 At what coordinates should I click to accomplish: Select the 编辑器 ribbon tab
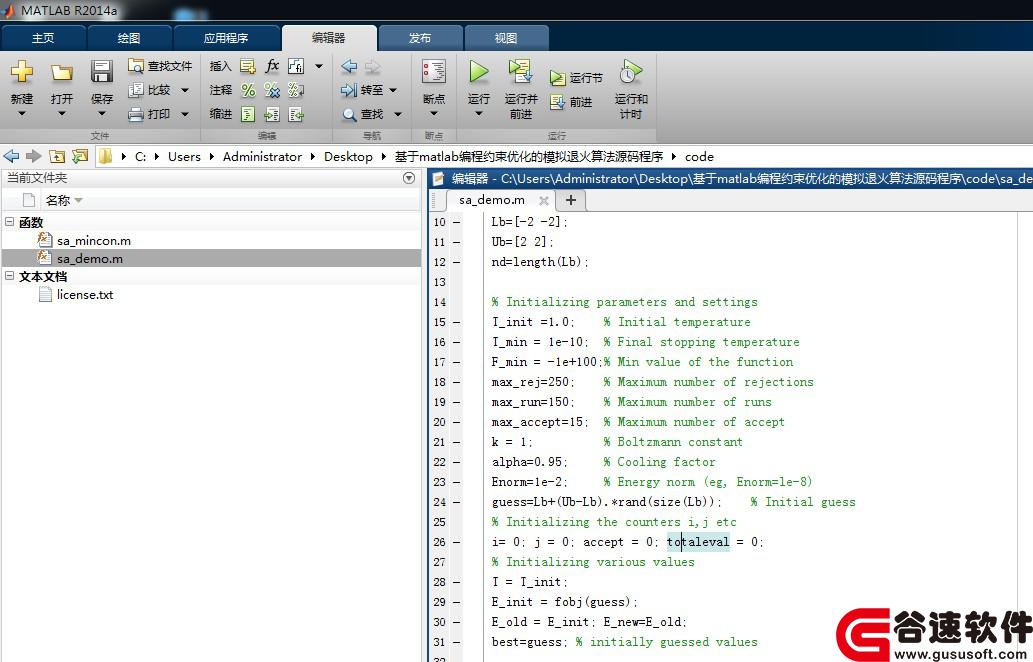click(x=329, y=38)
